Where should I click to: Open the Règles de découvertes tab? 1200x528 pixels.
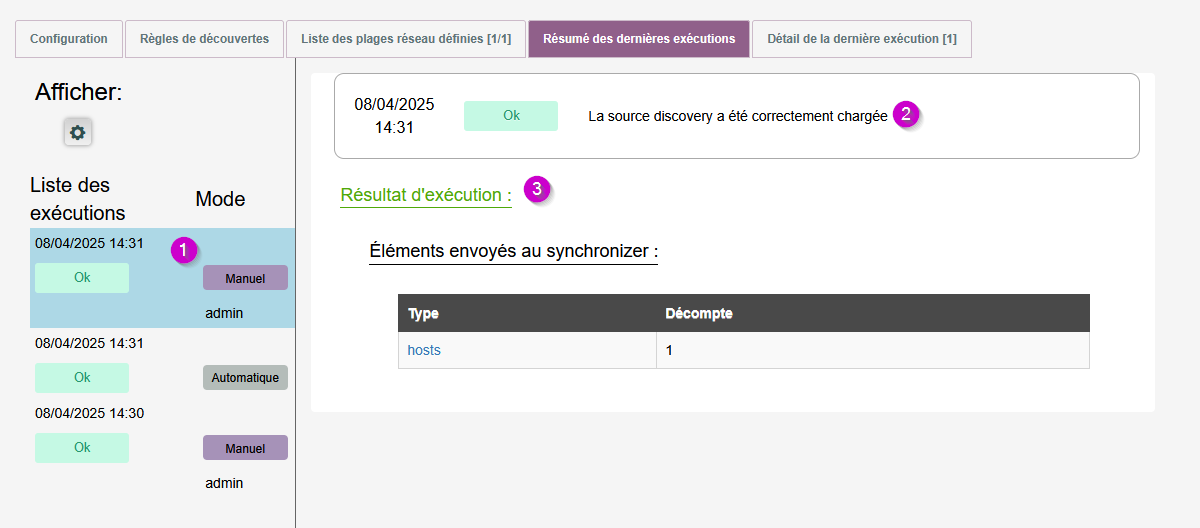(x=204, y=39)
